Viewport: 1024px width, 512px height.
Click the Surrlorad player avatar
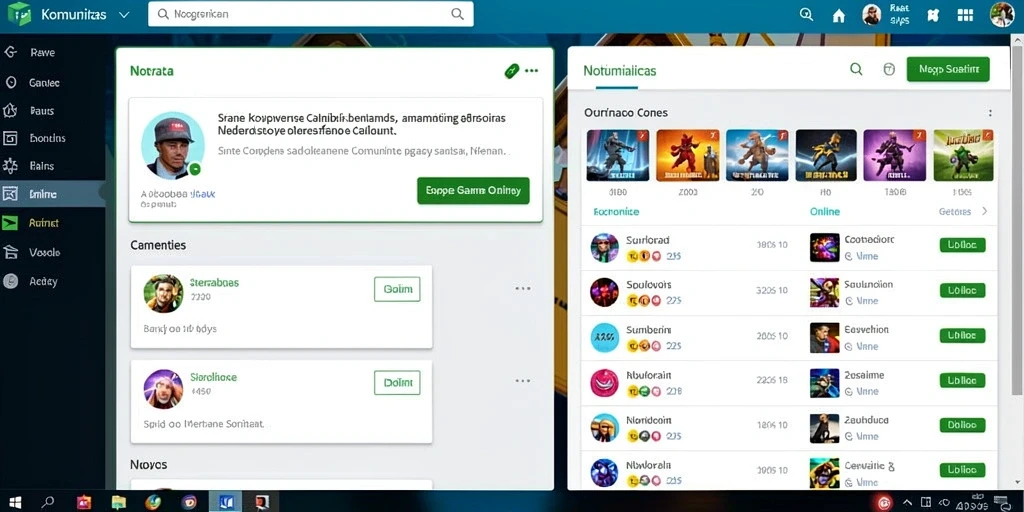click(604, 248)
